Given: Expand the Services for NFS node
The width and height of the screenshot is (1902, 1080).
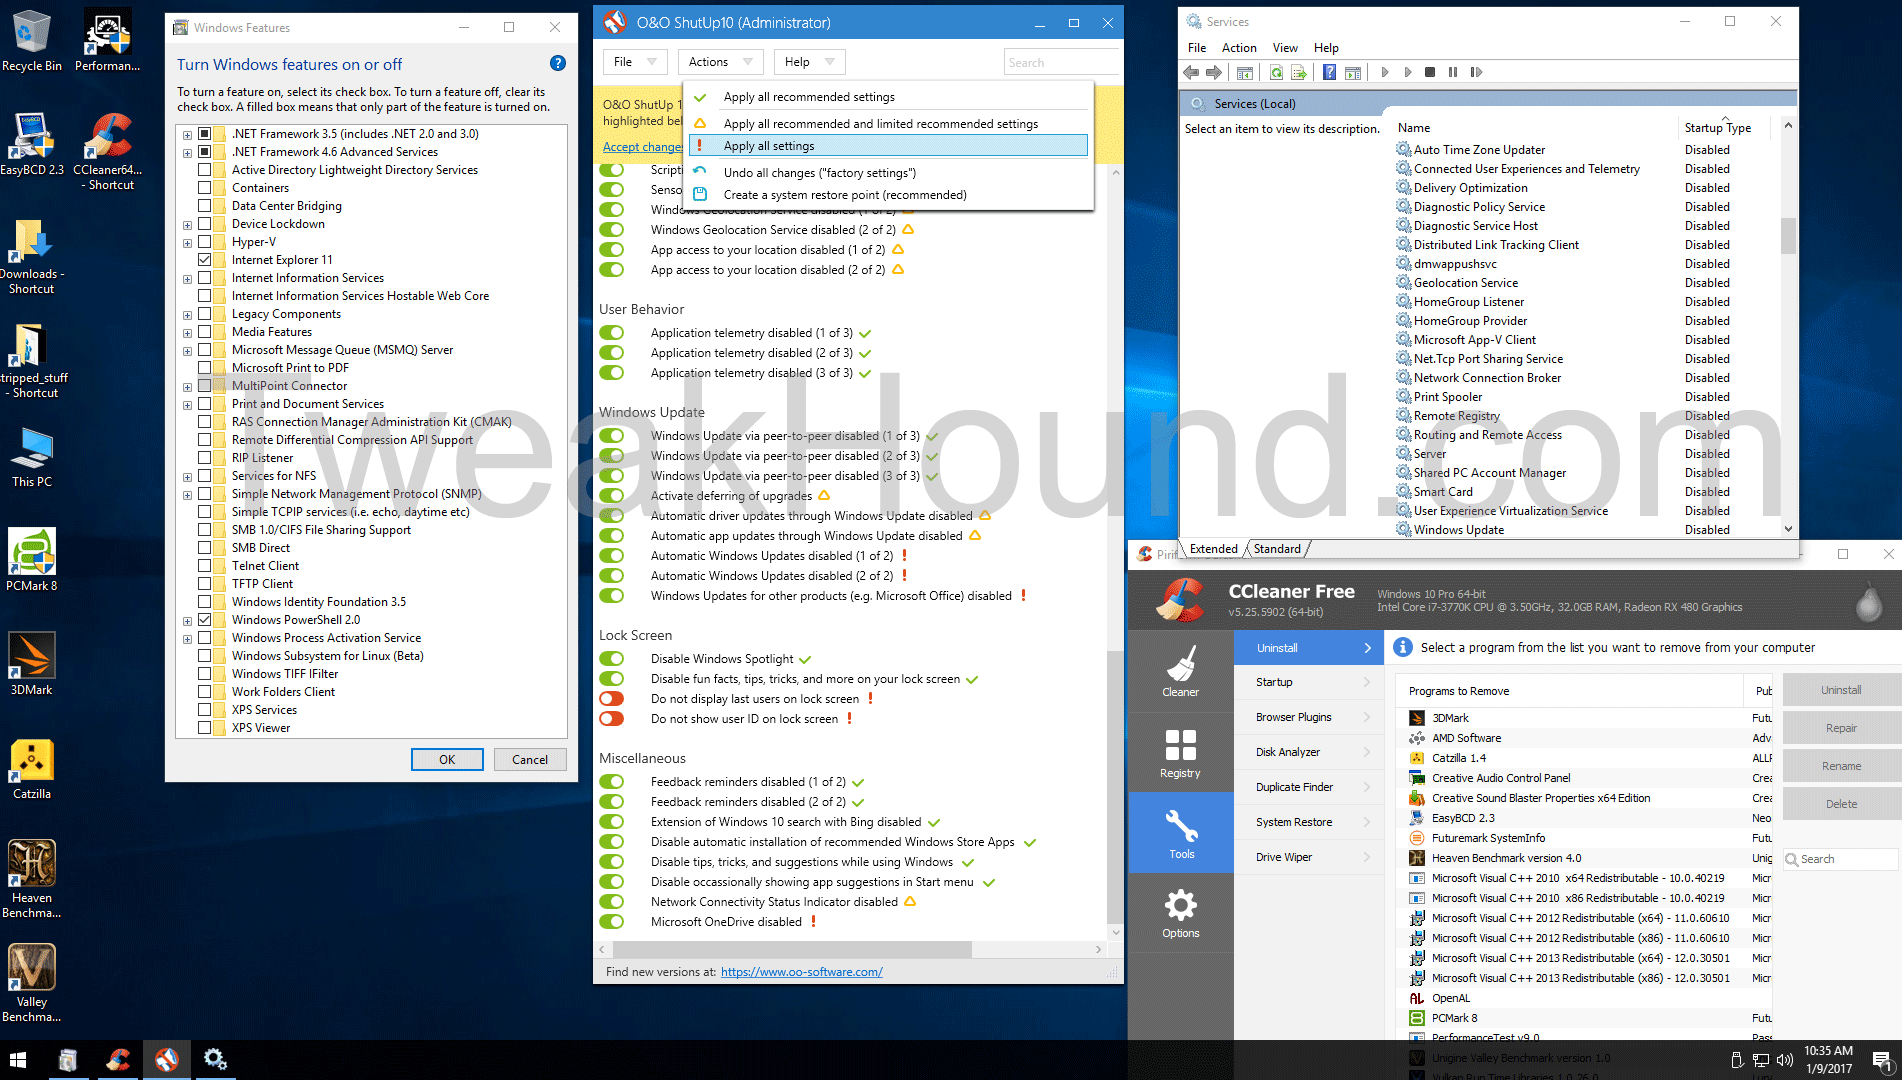Looking at the screenshot, I should coord(187,476).
